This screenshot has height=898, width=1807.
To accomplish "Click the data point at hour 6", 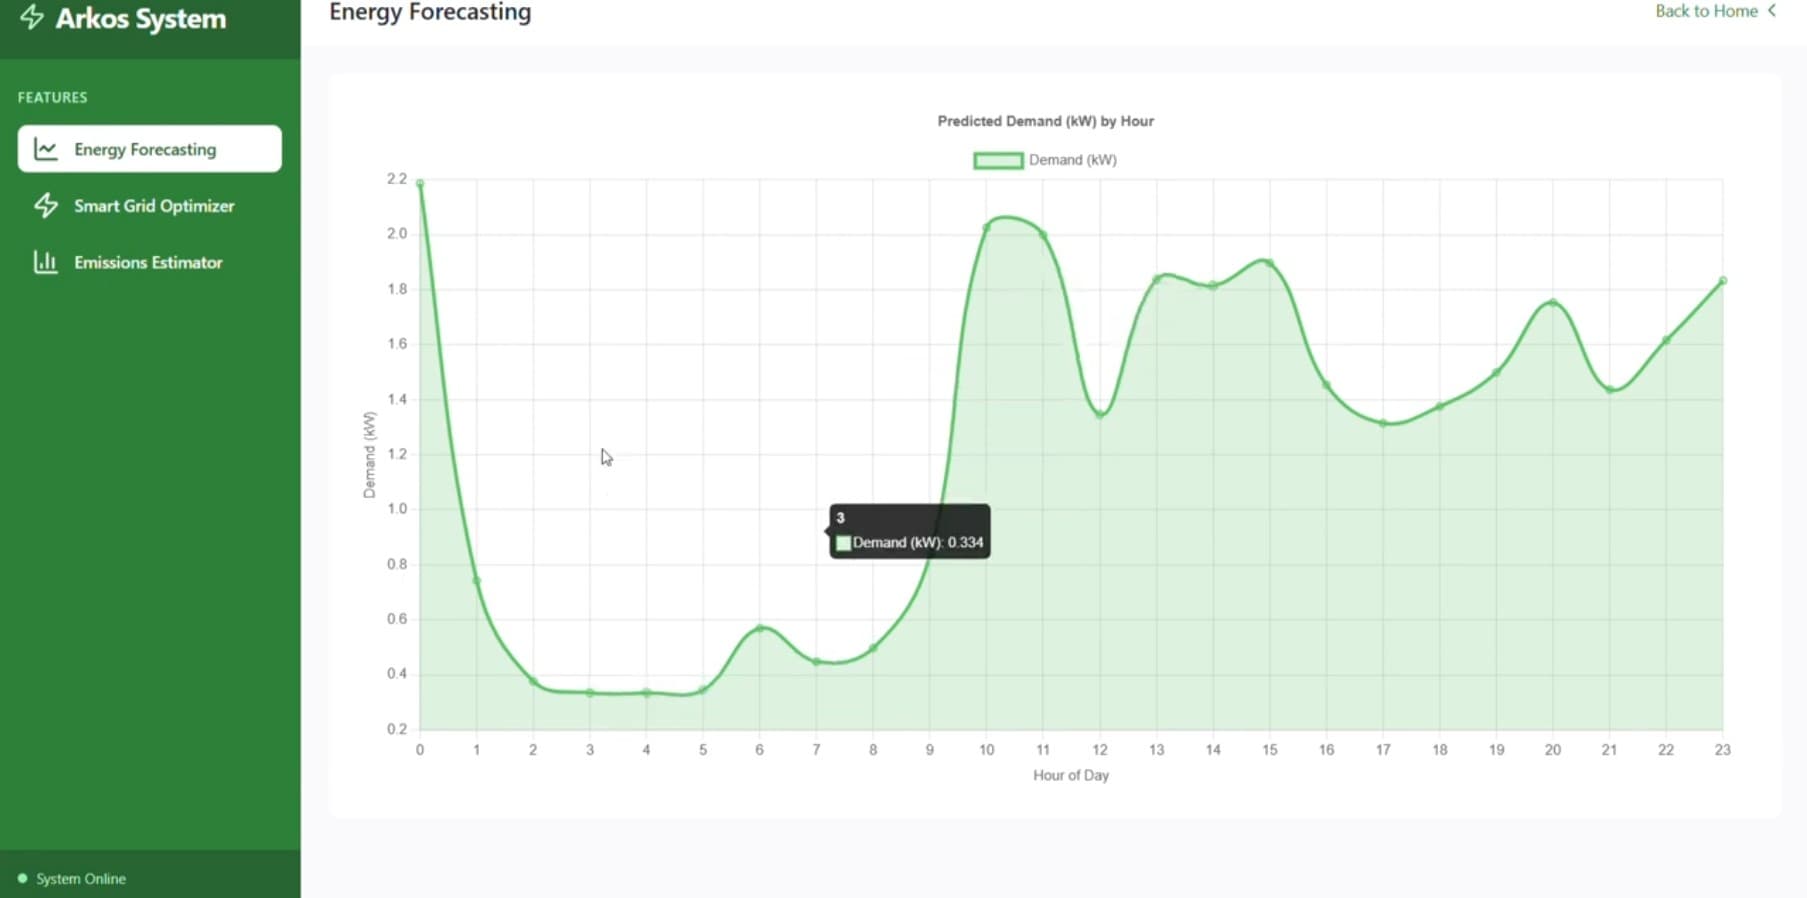I will (760, 628).
